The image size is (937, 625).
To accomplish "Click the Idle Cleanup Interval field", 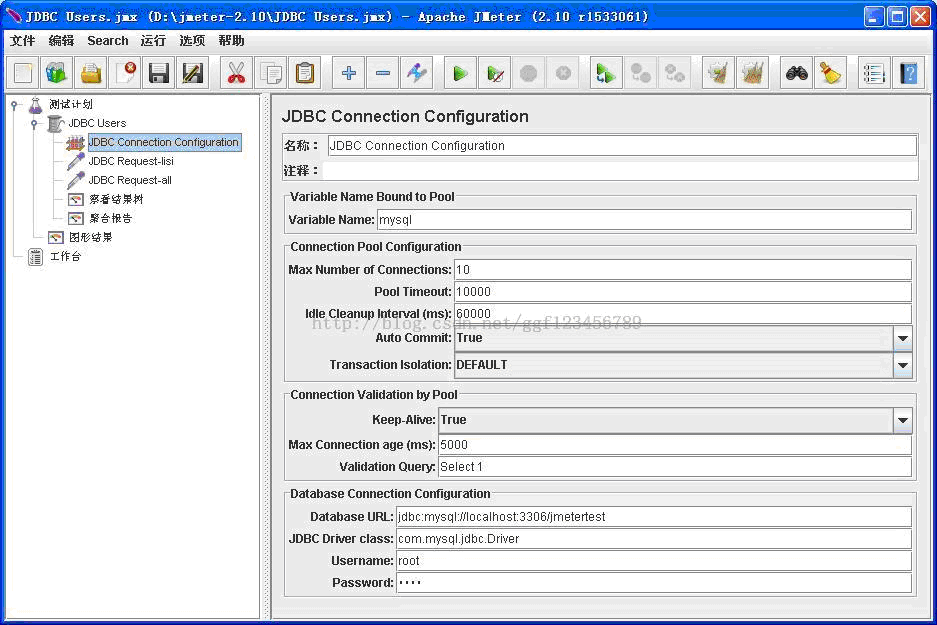I will point(682,314).
